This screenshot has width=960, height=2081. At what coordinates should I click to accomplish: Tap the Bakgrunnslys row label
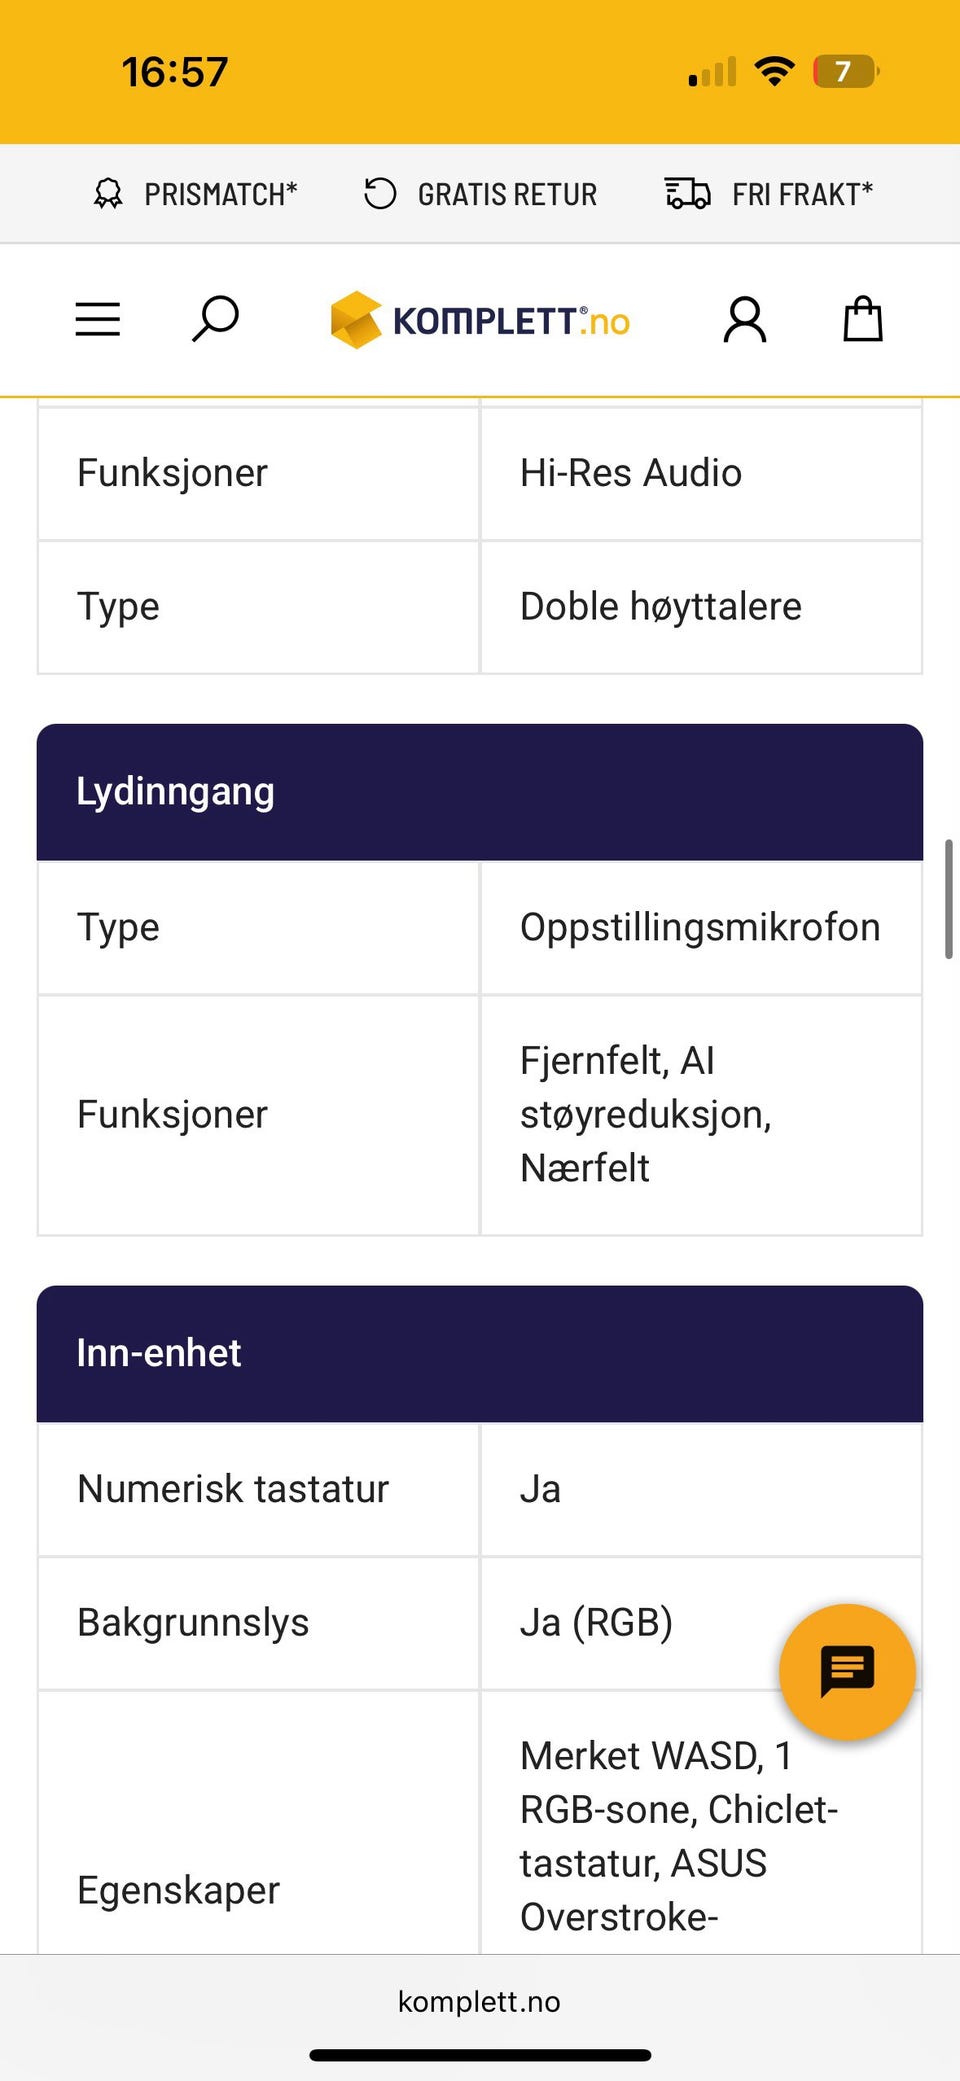point(193,1622)
